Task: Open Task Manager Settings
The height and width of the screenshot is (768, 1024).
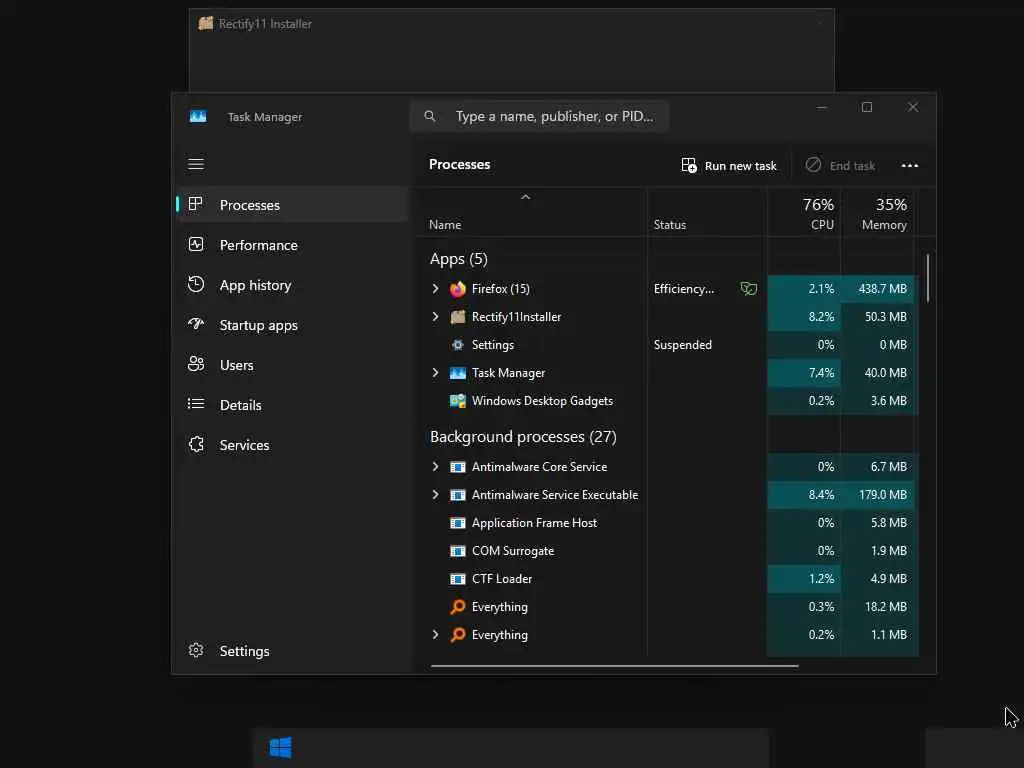Action: point(292,651)
